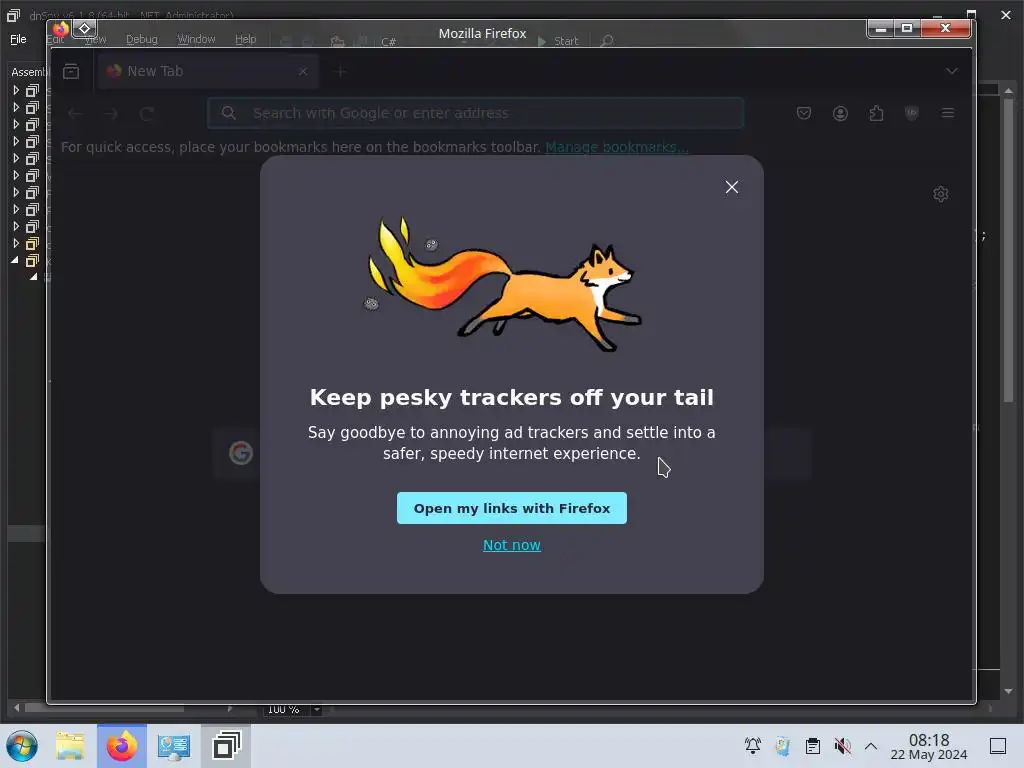Screen dimensions: 1024x768
Task: Click dnSpy toolbar search magnifier icon
Action: [x=607, y=41]
